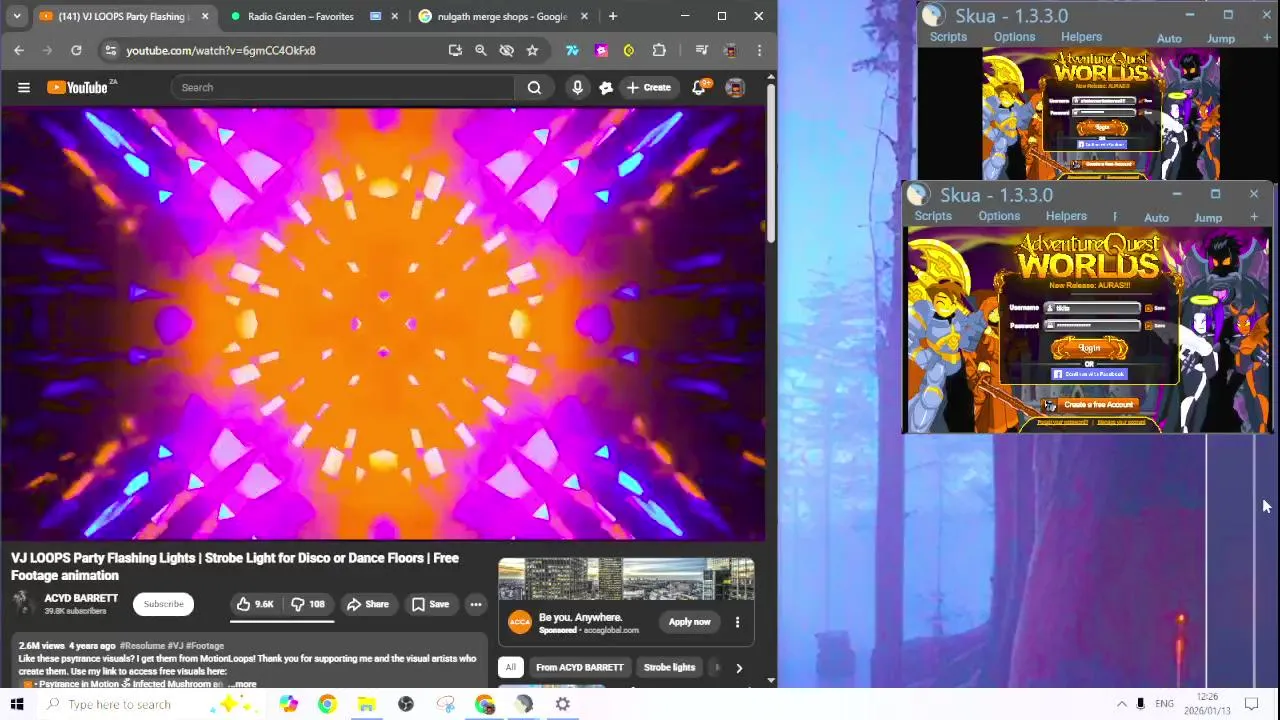Screen dimensions: 1280x720
Task: Click the Share button under the video
Action: coord(368,604)
